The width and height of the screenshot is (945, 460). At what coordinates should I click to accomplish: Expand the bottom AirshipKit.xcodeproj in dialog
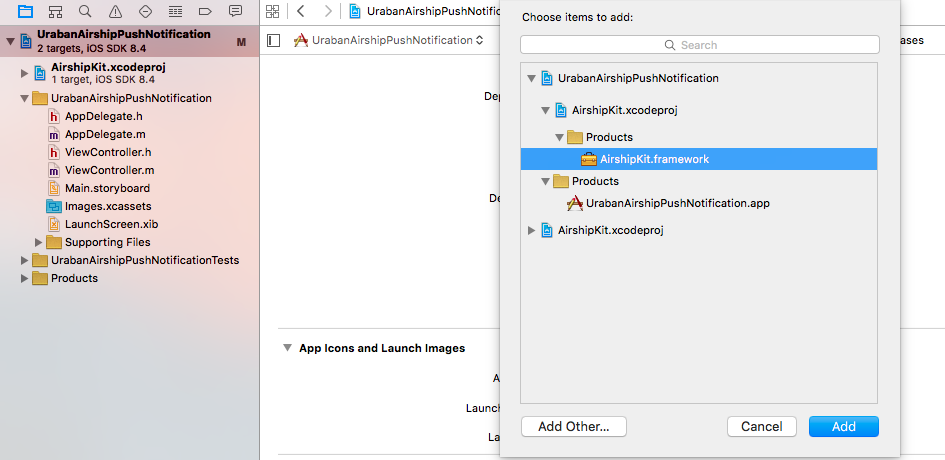point(531,230)
